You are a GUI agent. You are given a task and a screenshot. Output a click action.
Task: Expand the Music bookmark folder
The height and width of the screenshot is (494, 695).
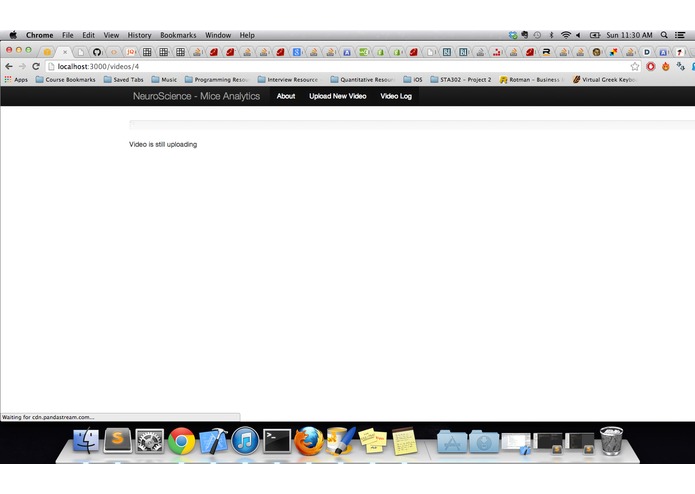[x=164, y=80]
